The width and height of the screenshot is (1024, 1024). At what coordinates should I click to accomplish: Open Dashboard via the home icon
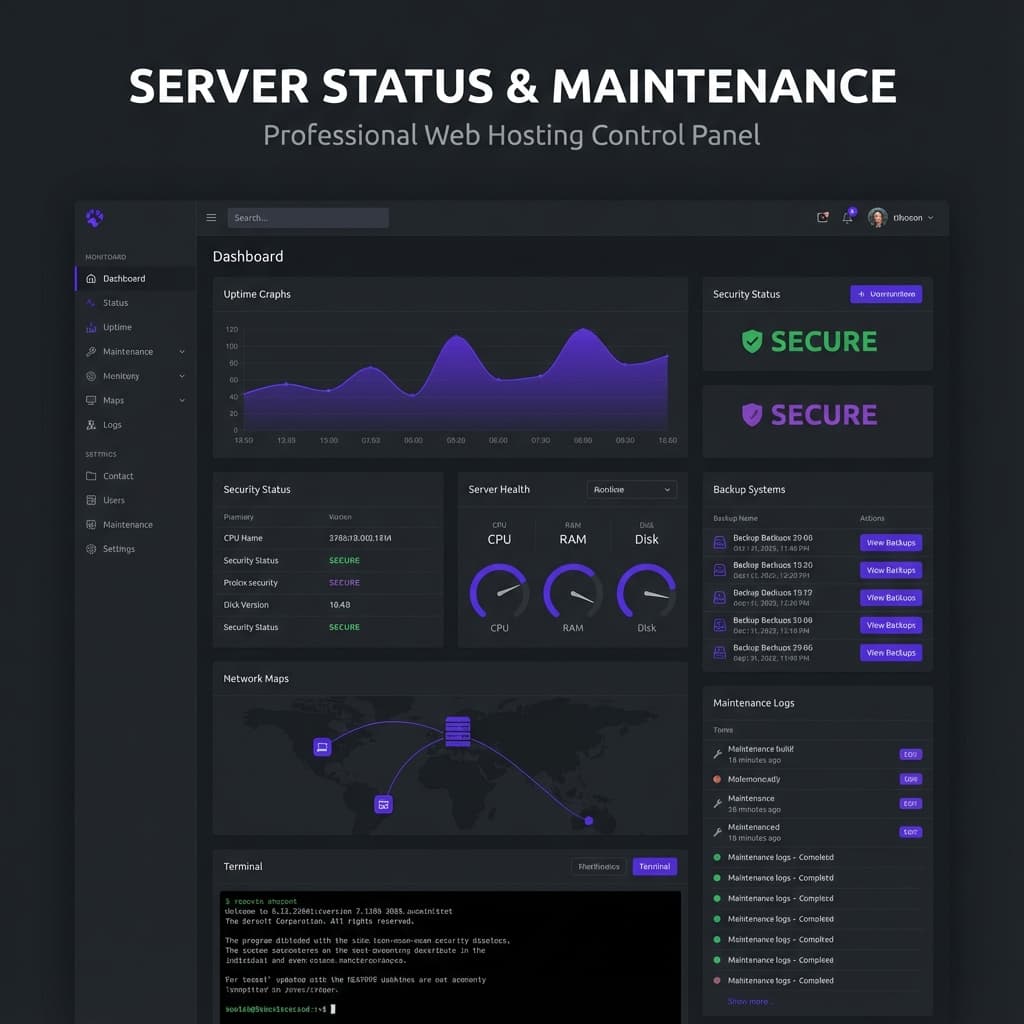click(91, 278)
